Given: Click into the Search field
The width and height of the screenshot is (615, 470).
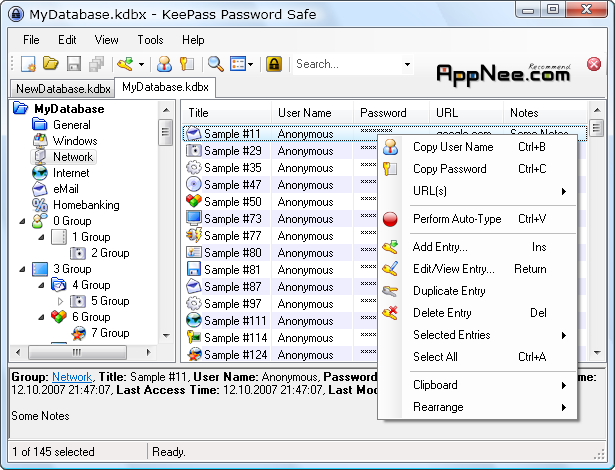Looking at the screenshot, I should [x=347, y=64].
